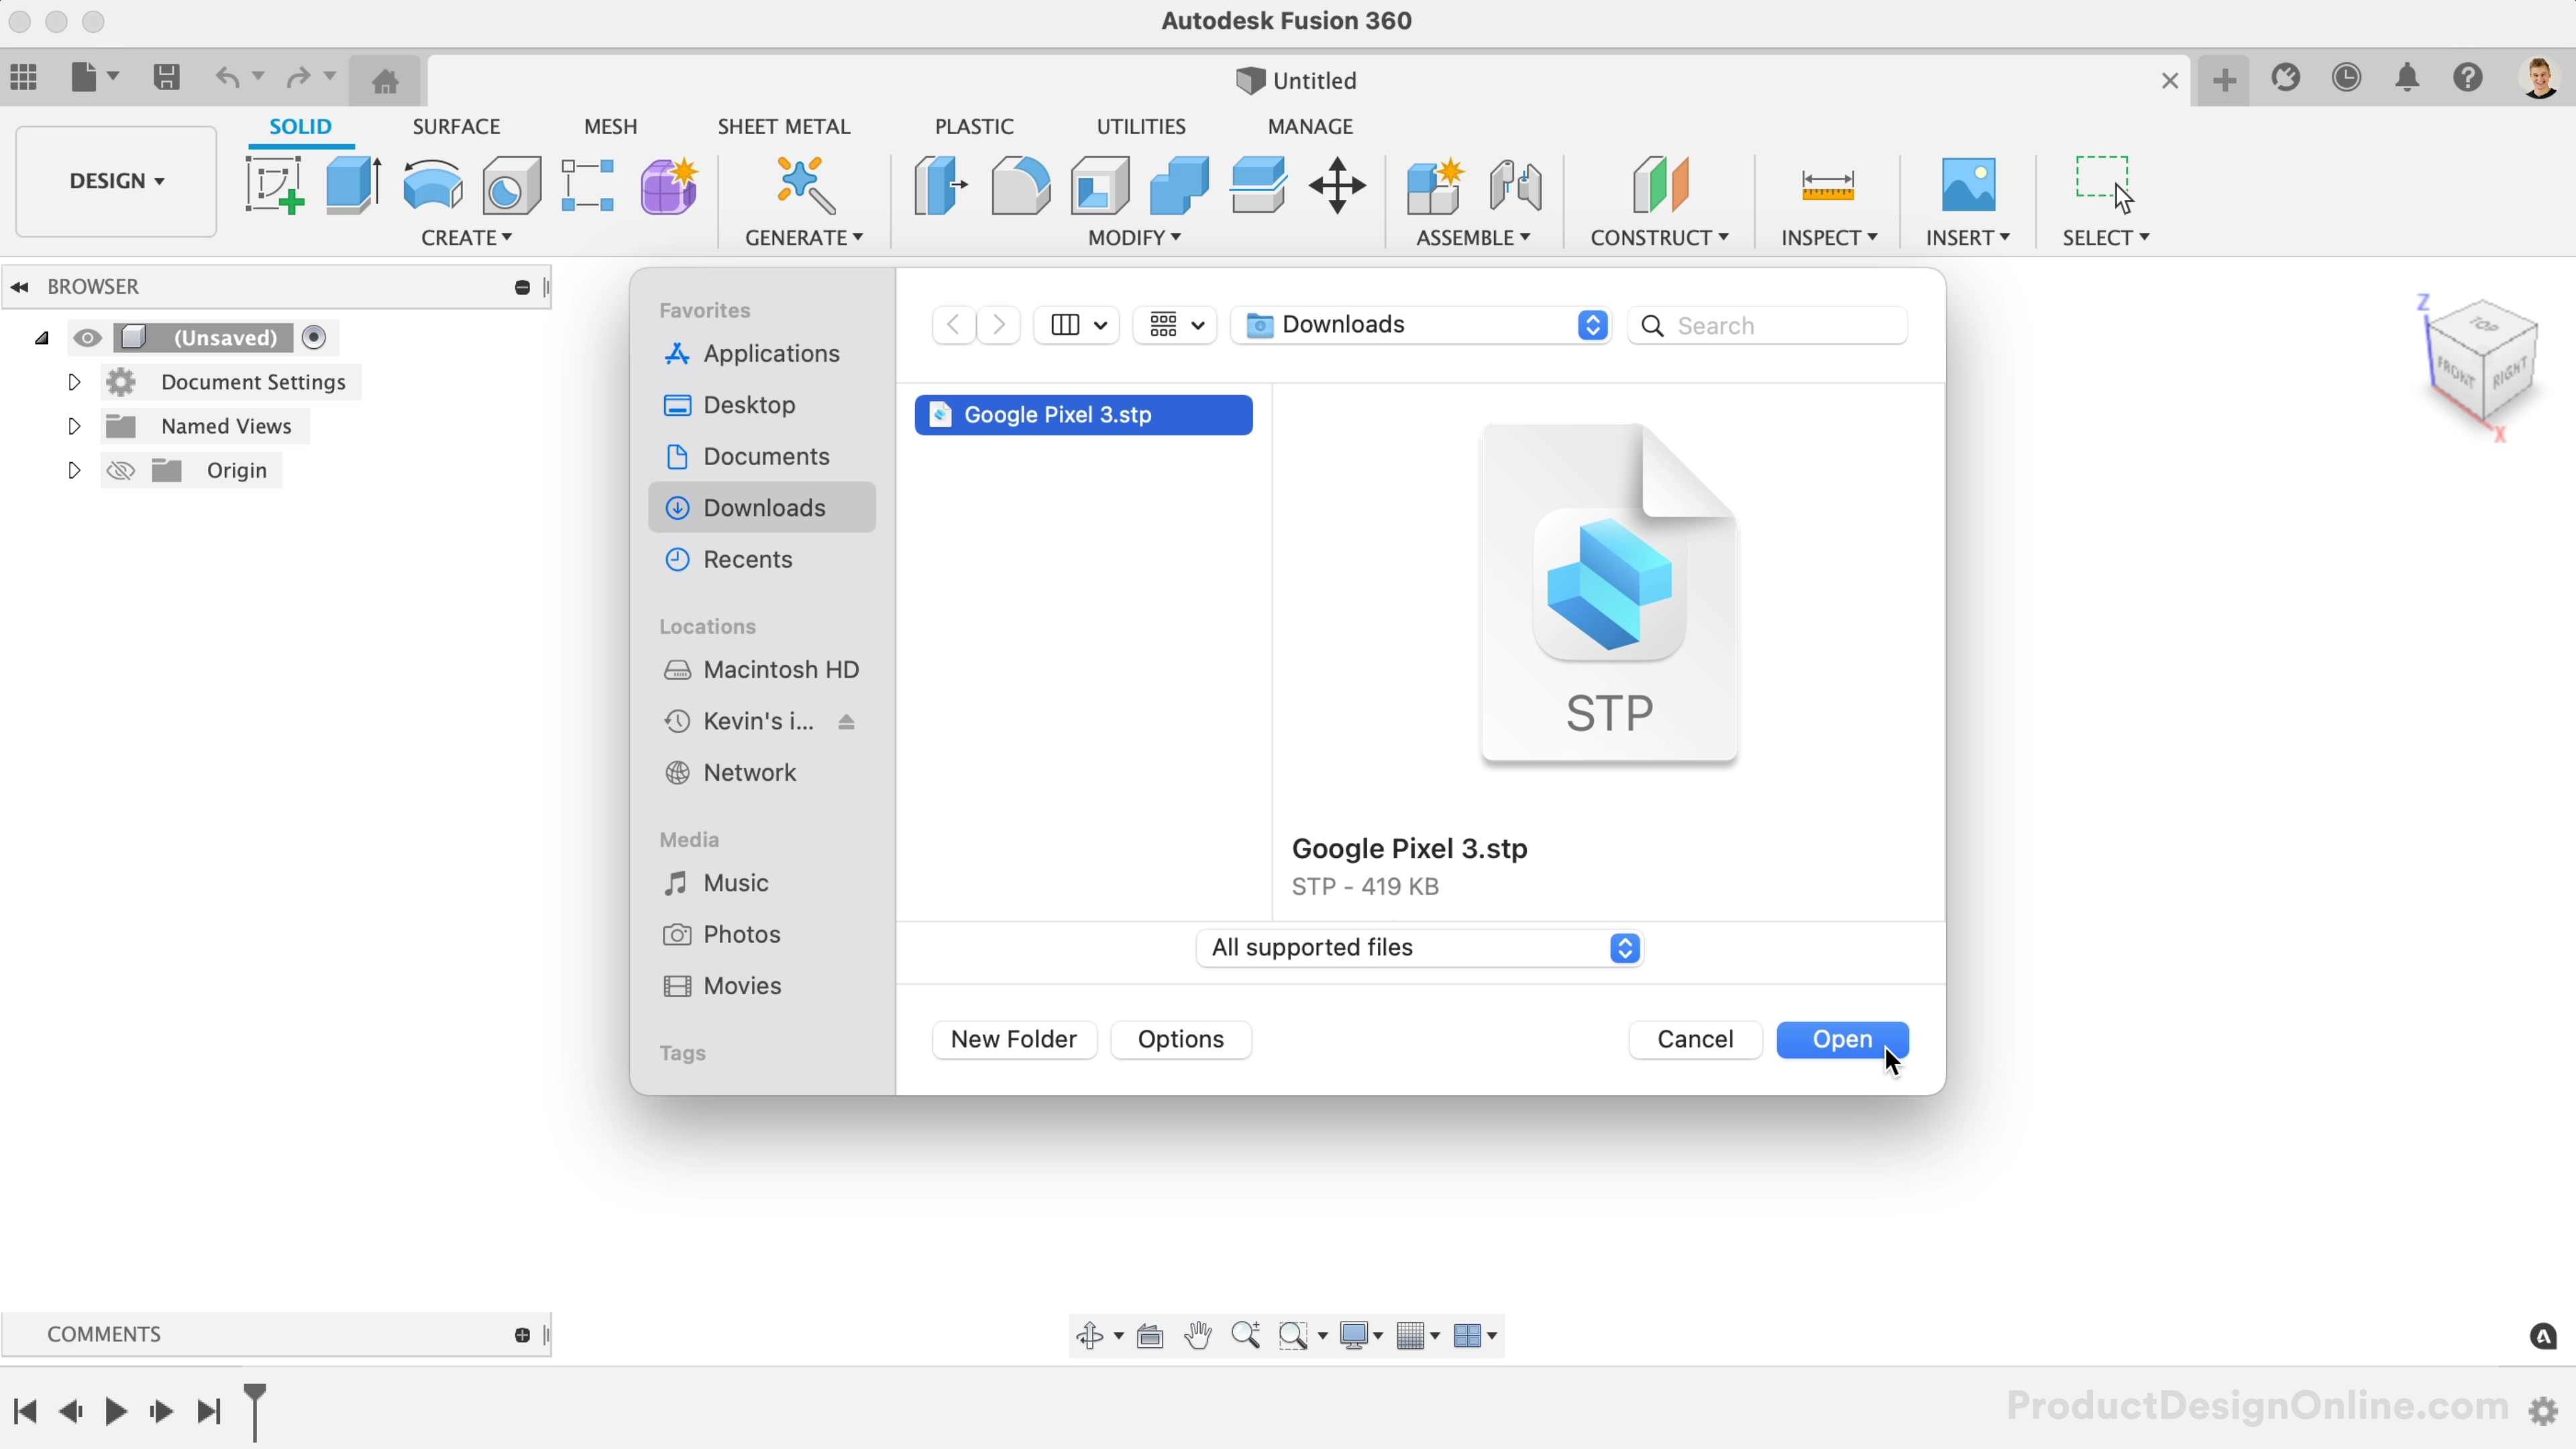The image size is (2576, 1449).
Task: Switch to the SURFACE tab
Action: coord(456,127)
